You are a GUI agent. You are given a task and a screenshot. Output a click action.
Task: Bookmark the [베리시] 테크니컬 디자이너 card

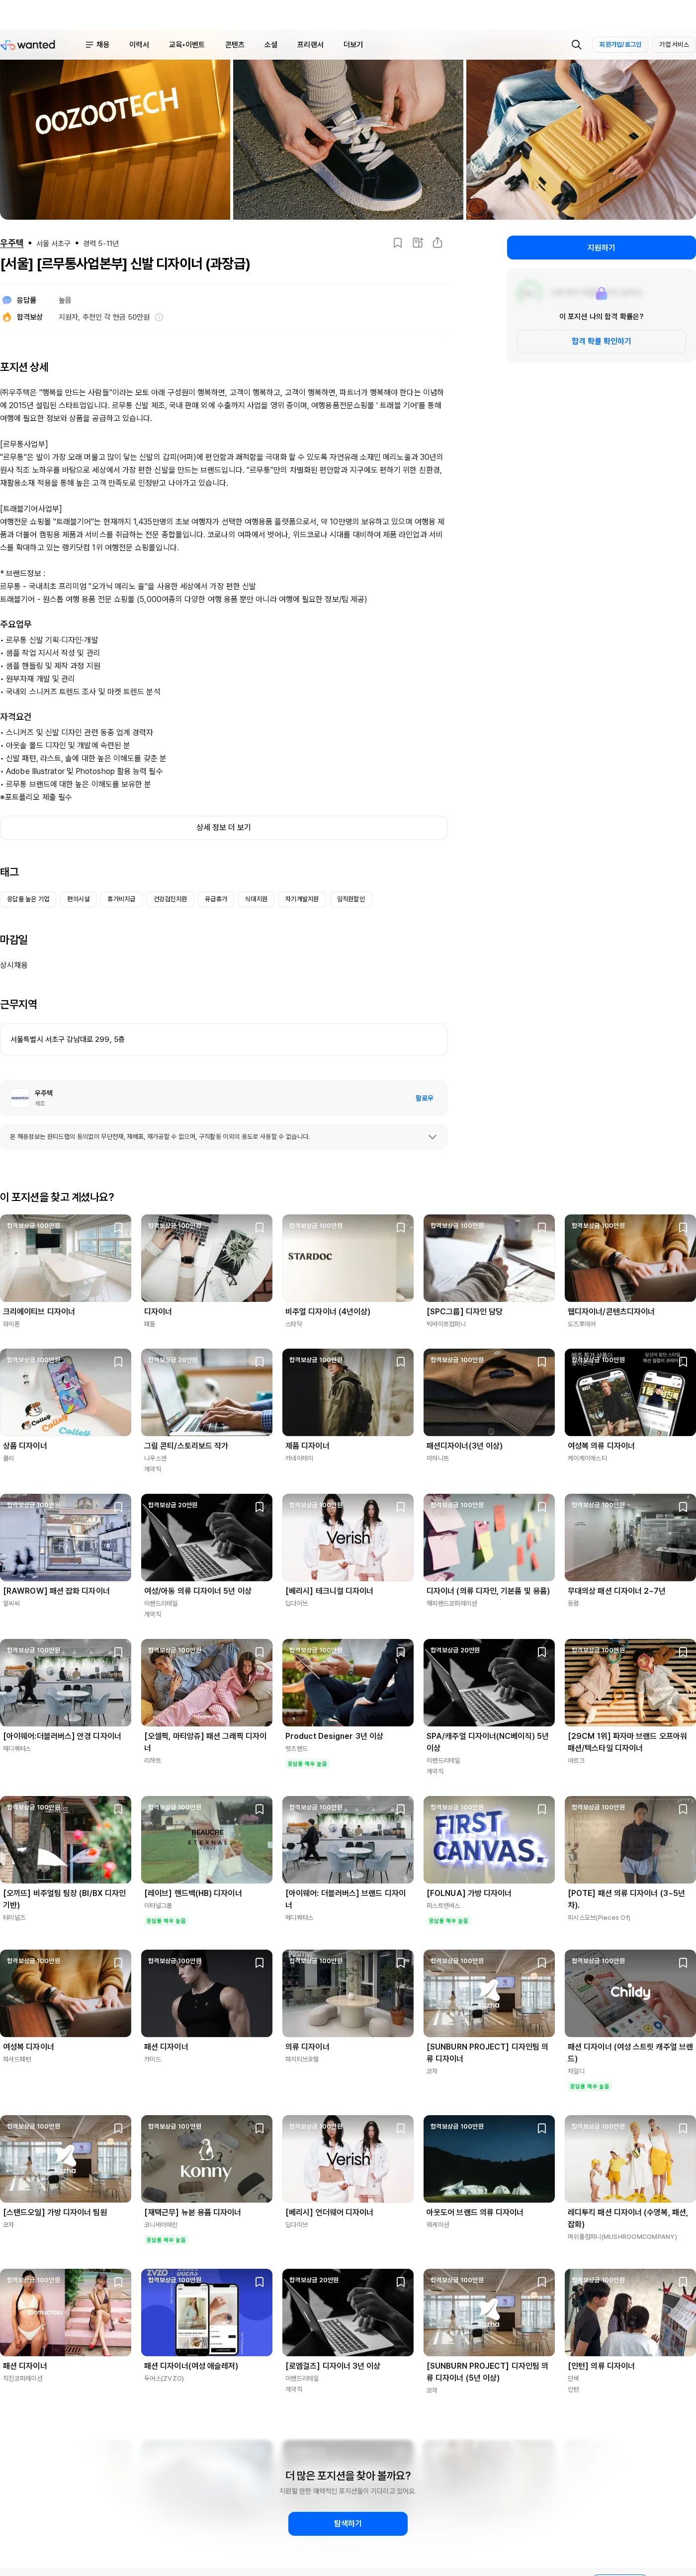pos(401,1506)
